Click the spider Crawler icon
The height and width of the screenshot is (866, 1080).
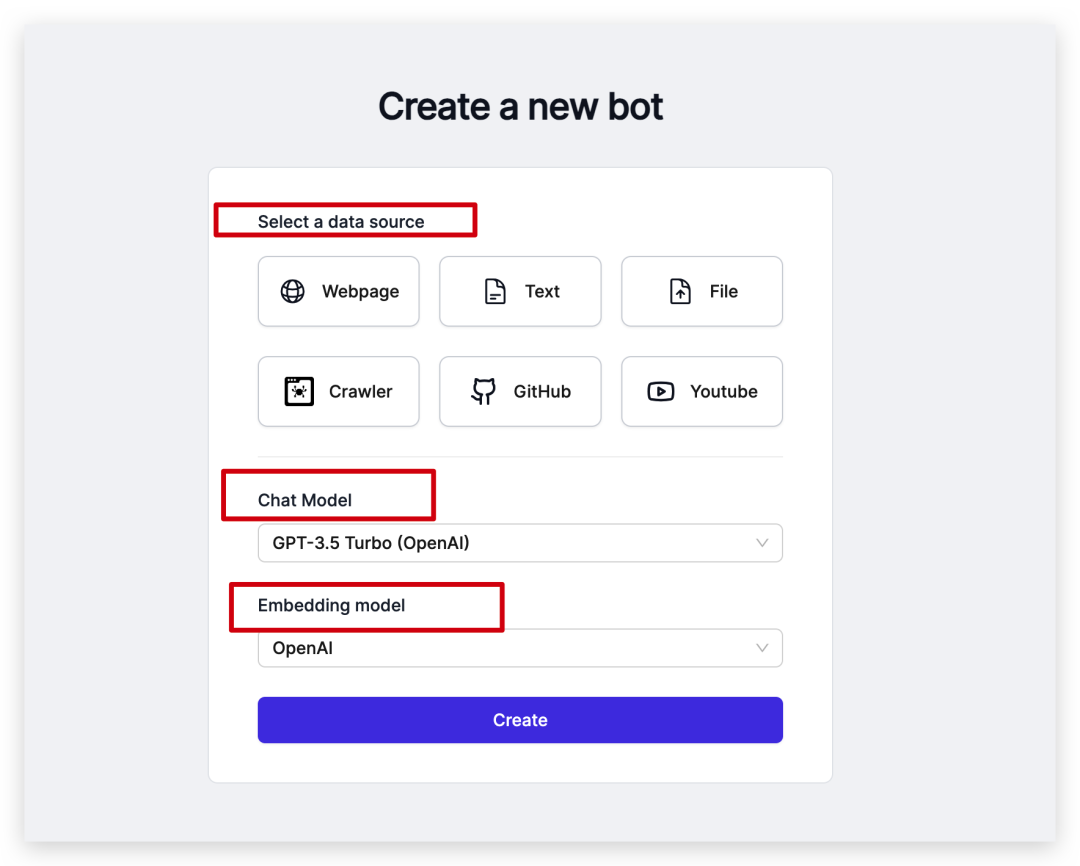point(299,391)
